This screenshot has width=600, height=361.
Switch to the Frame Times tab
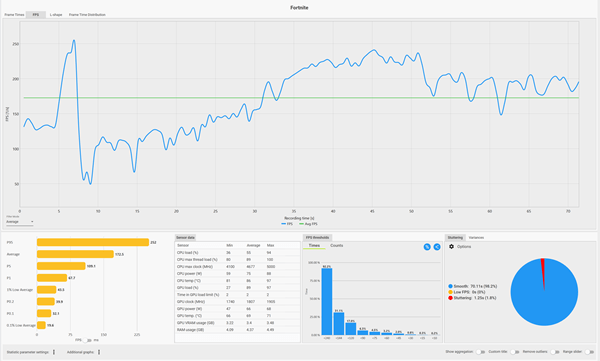(x=14, y=15)
